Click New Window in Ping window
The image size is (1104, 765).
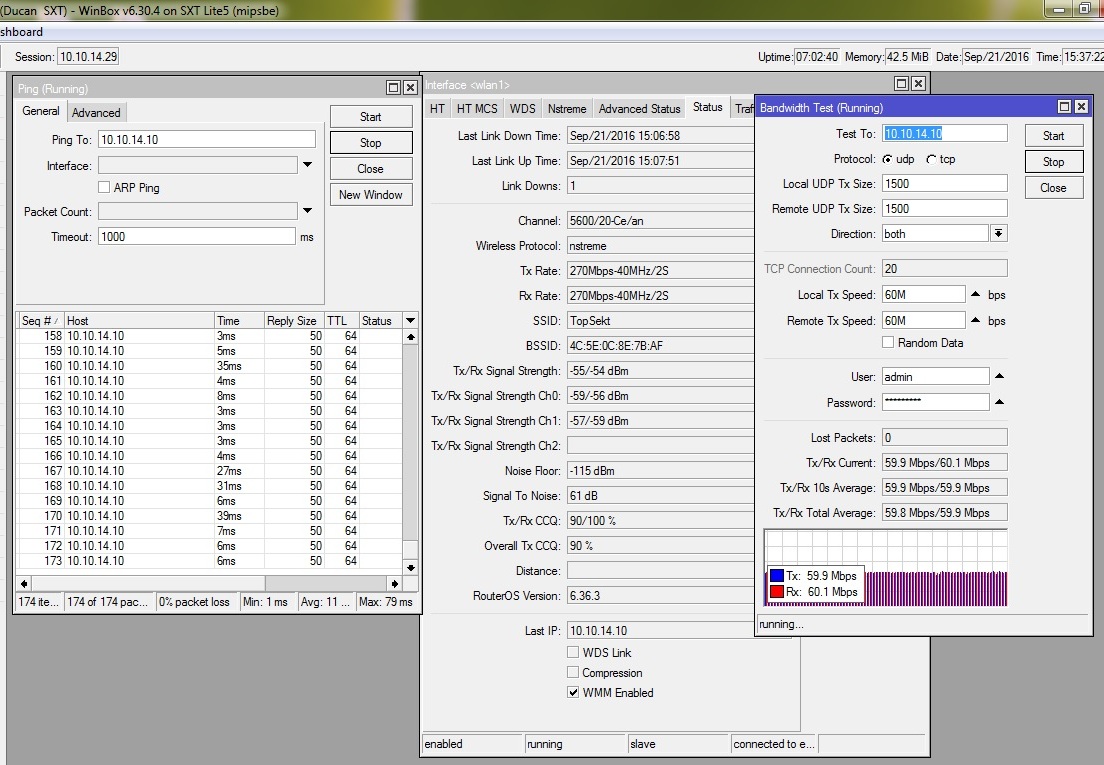click(x=371, y=195)
